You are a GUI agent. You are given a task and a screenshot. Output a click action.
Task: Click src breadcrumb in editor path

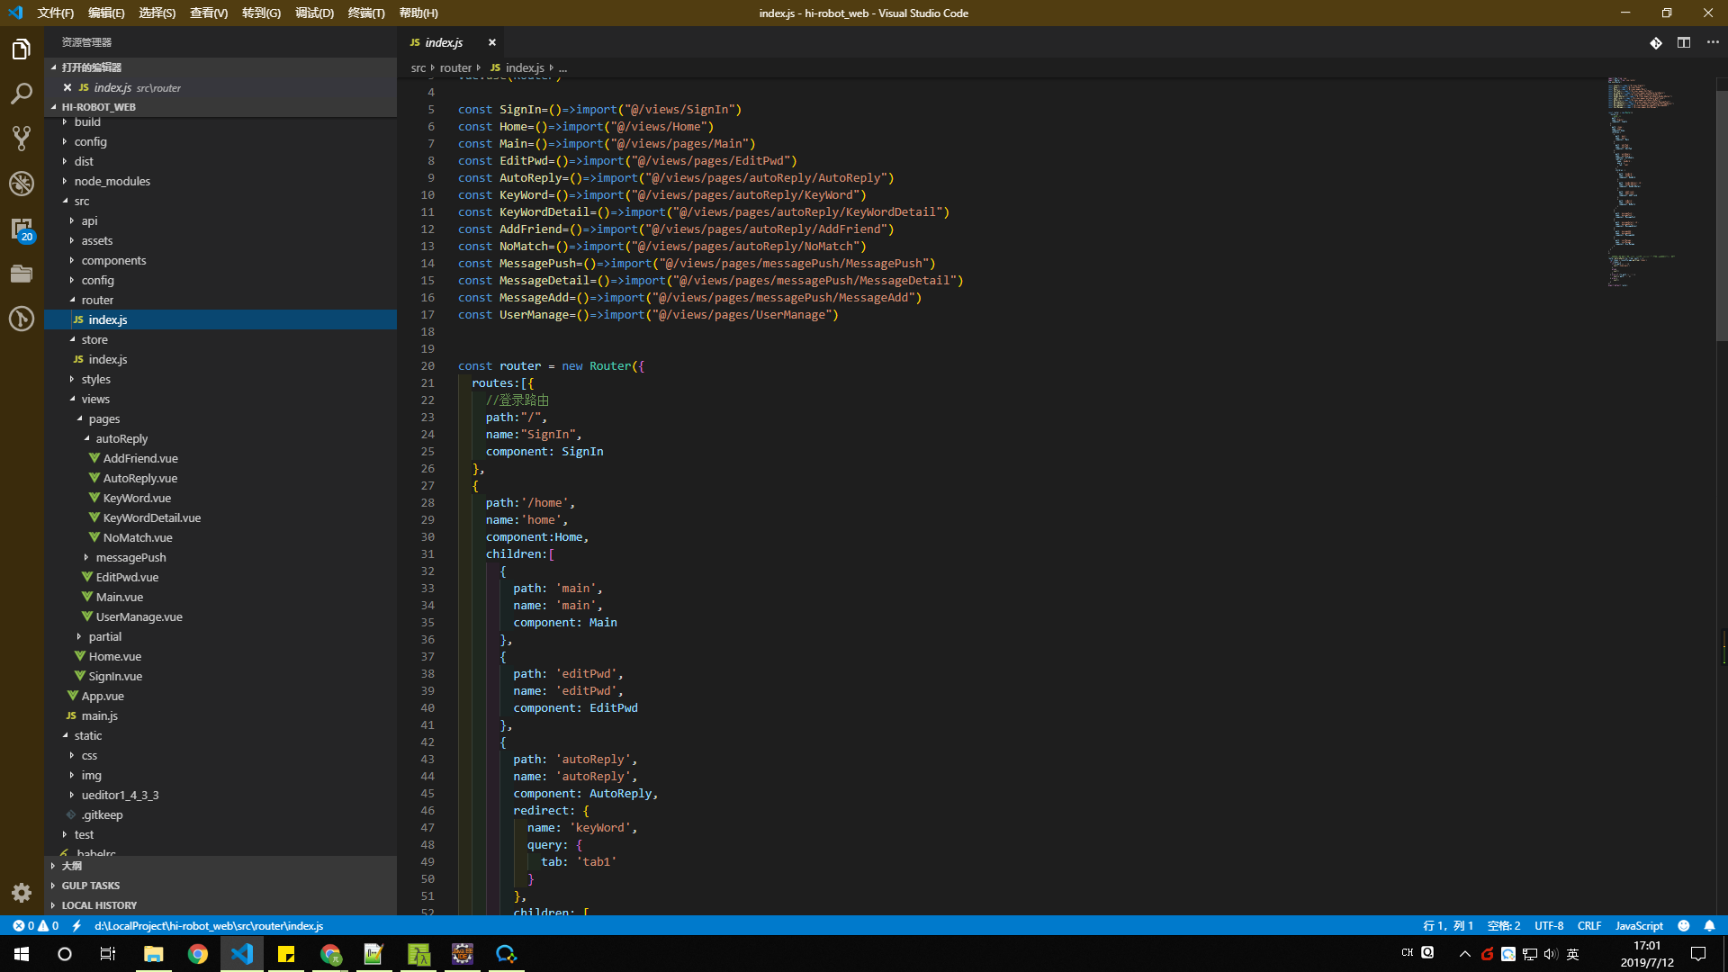tap(418, 68)
